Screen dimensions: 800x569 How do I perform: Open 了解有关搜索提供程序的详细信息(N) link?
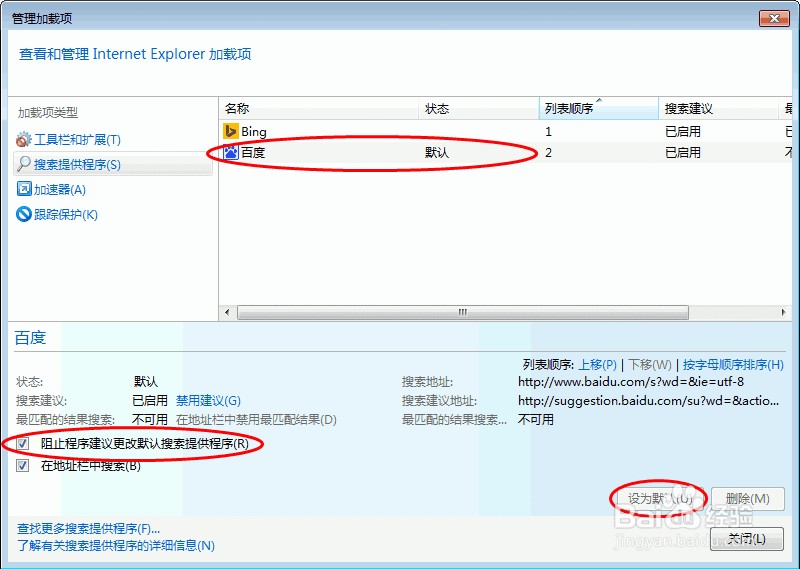(116, 546)
